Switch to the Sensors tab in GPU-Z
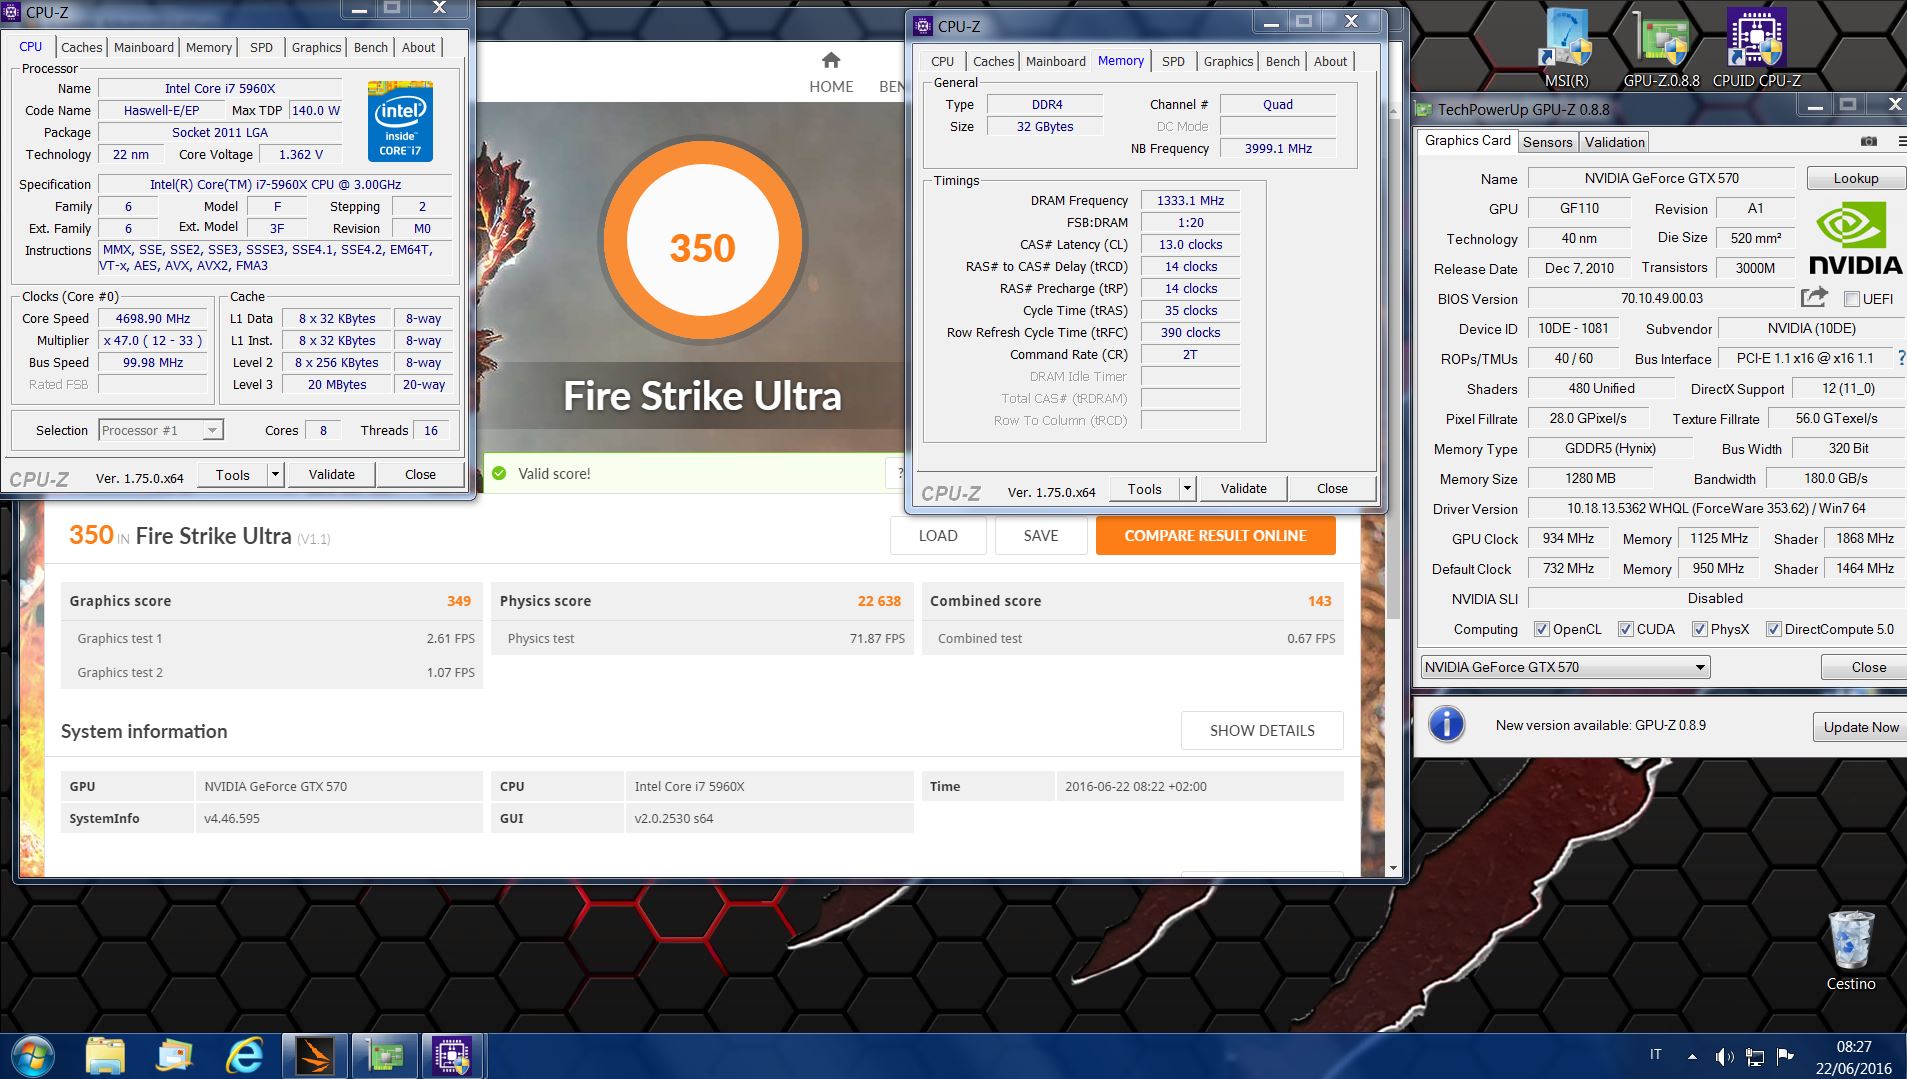1907x1079 pixels. (x=1547, y=142)
